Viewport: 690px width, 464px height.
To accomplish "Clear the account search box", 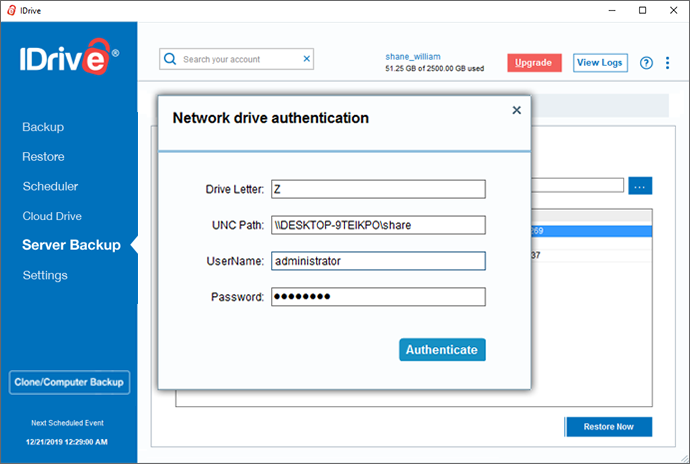I will [307, 59].
